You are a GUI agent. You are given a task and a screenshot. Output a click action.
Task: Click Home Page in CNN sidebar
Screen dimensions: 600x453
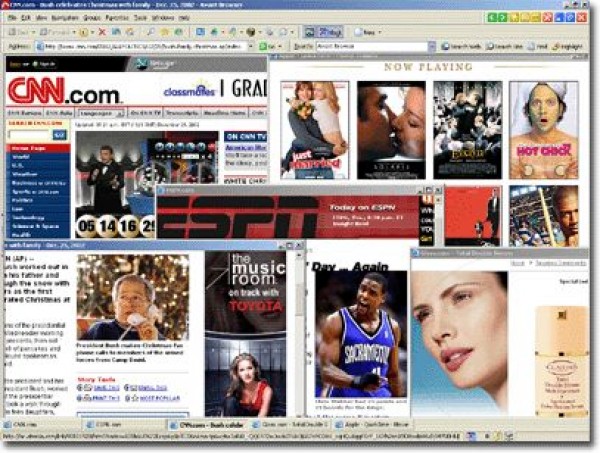(38, 148)
